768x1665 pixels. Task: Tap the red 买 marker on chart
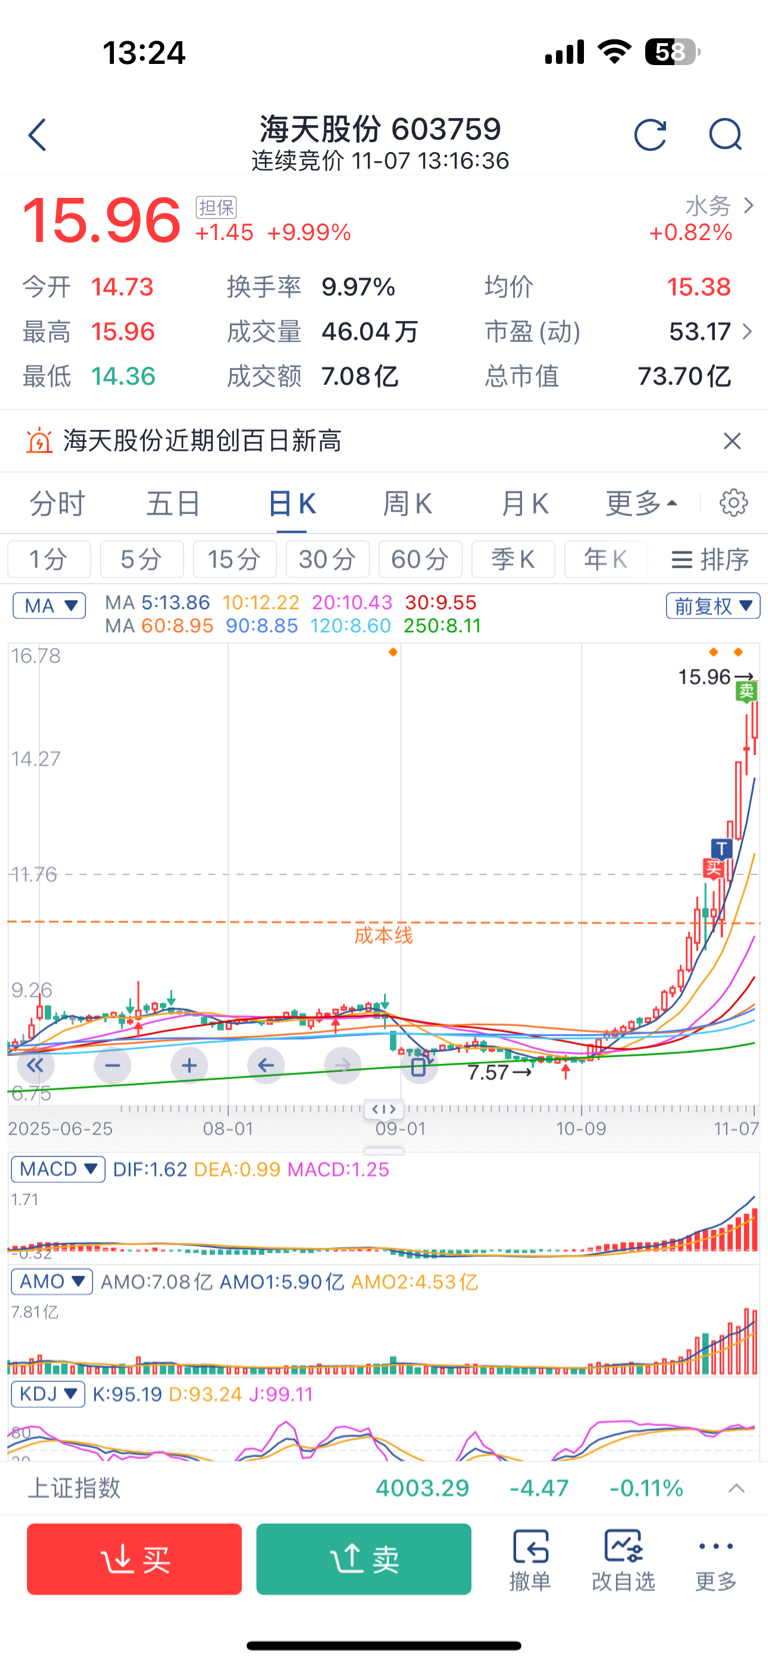click(x=713, y=868)
